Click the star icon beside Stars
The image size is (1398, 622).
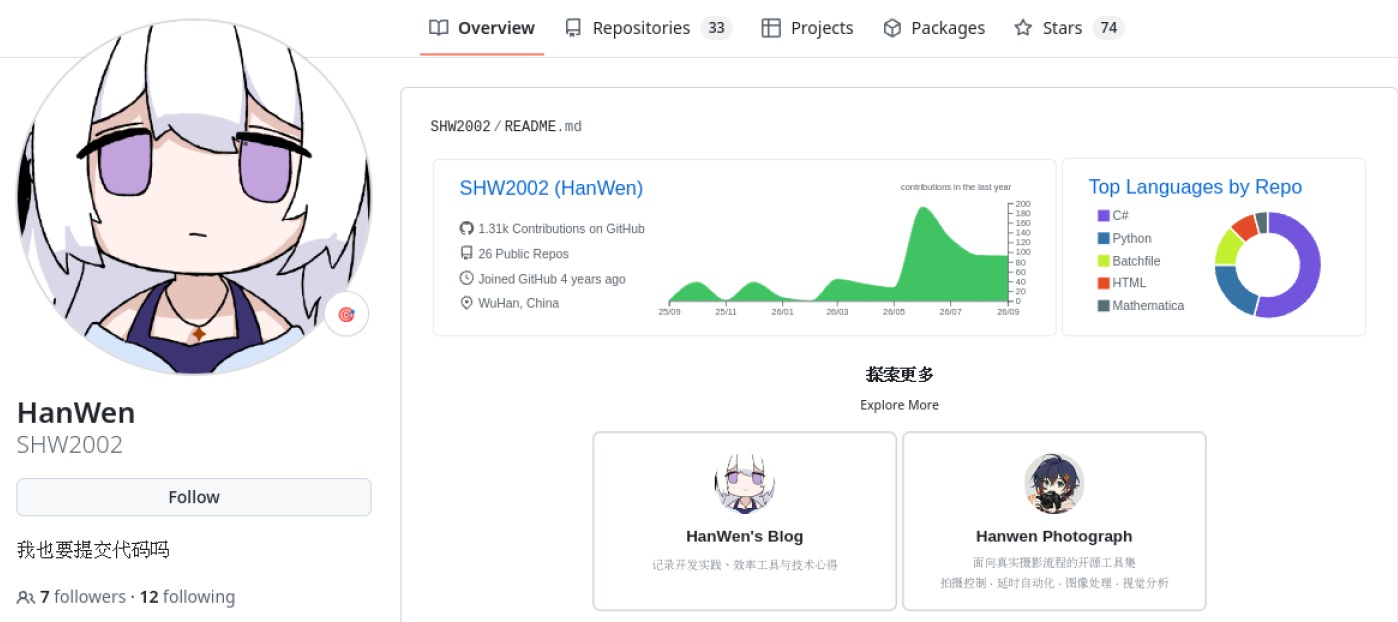[x=1023, y=28]
